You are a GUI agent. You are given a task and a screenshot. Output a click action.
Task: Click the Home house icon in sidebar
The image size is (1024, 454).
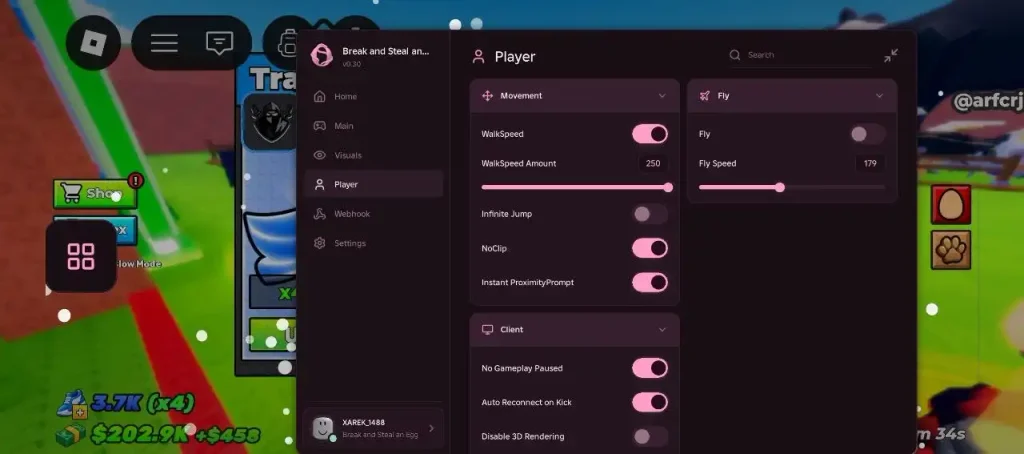319,97
